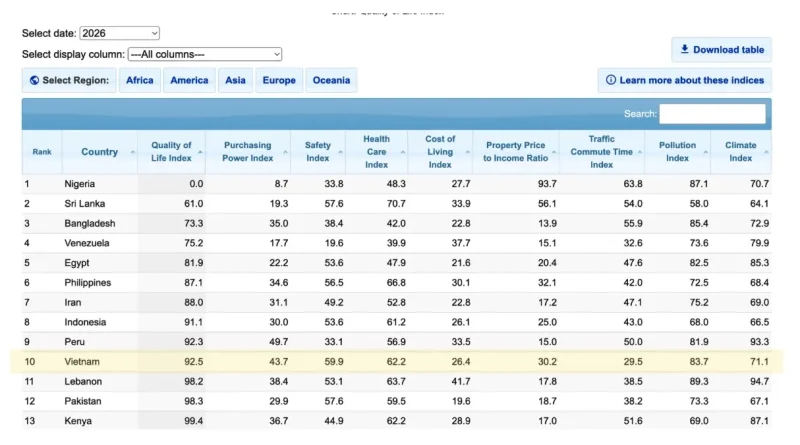Click Vietnam's quality of life value 92.5
800x445 pixels.
pos(193,362)
